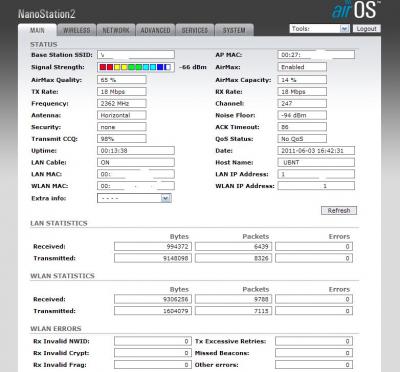Click the NanoStation2 title text

47,14
